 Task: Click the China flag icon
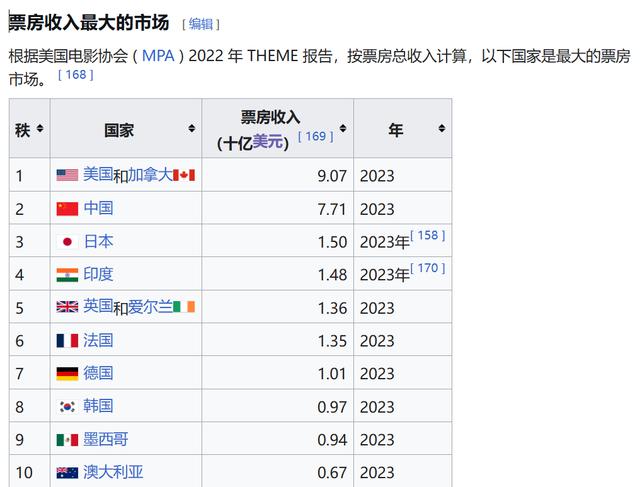tap(67, 209)
